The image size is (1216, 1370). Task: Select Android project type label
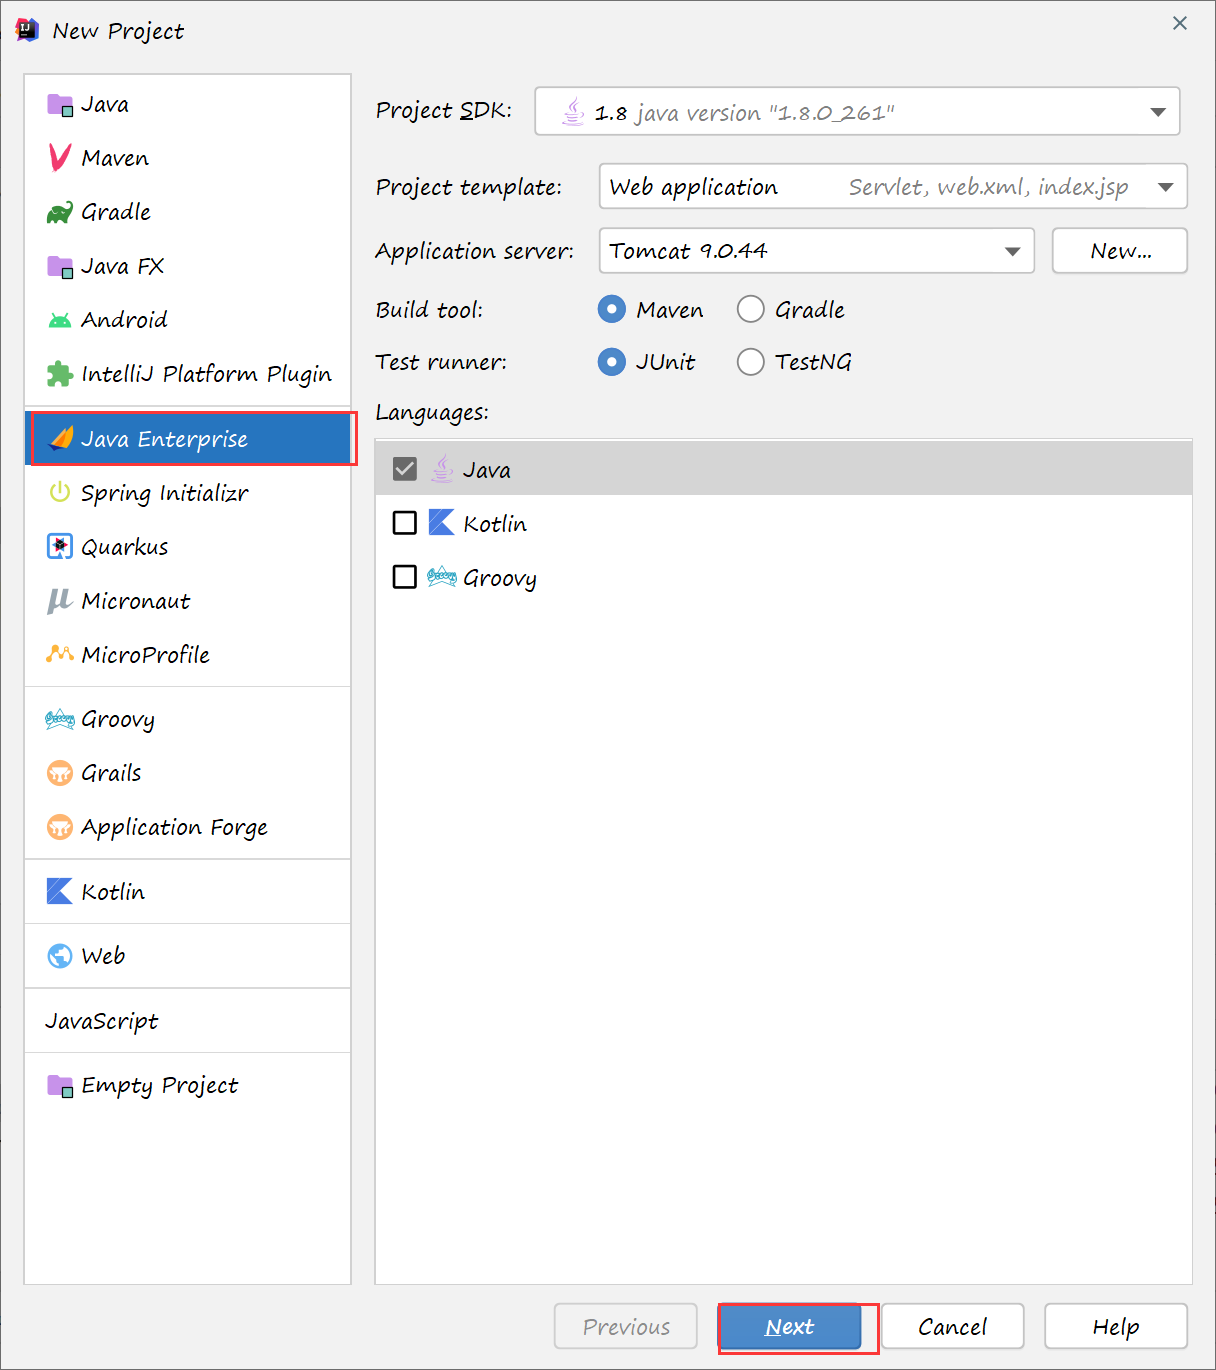pos(124,320)
